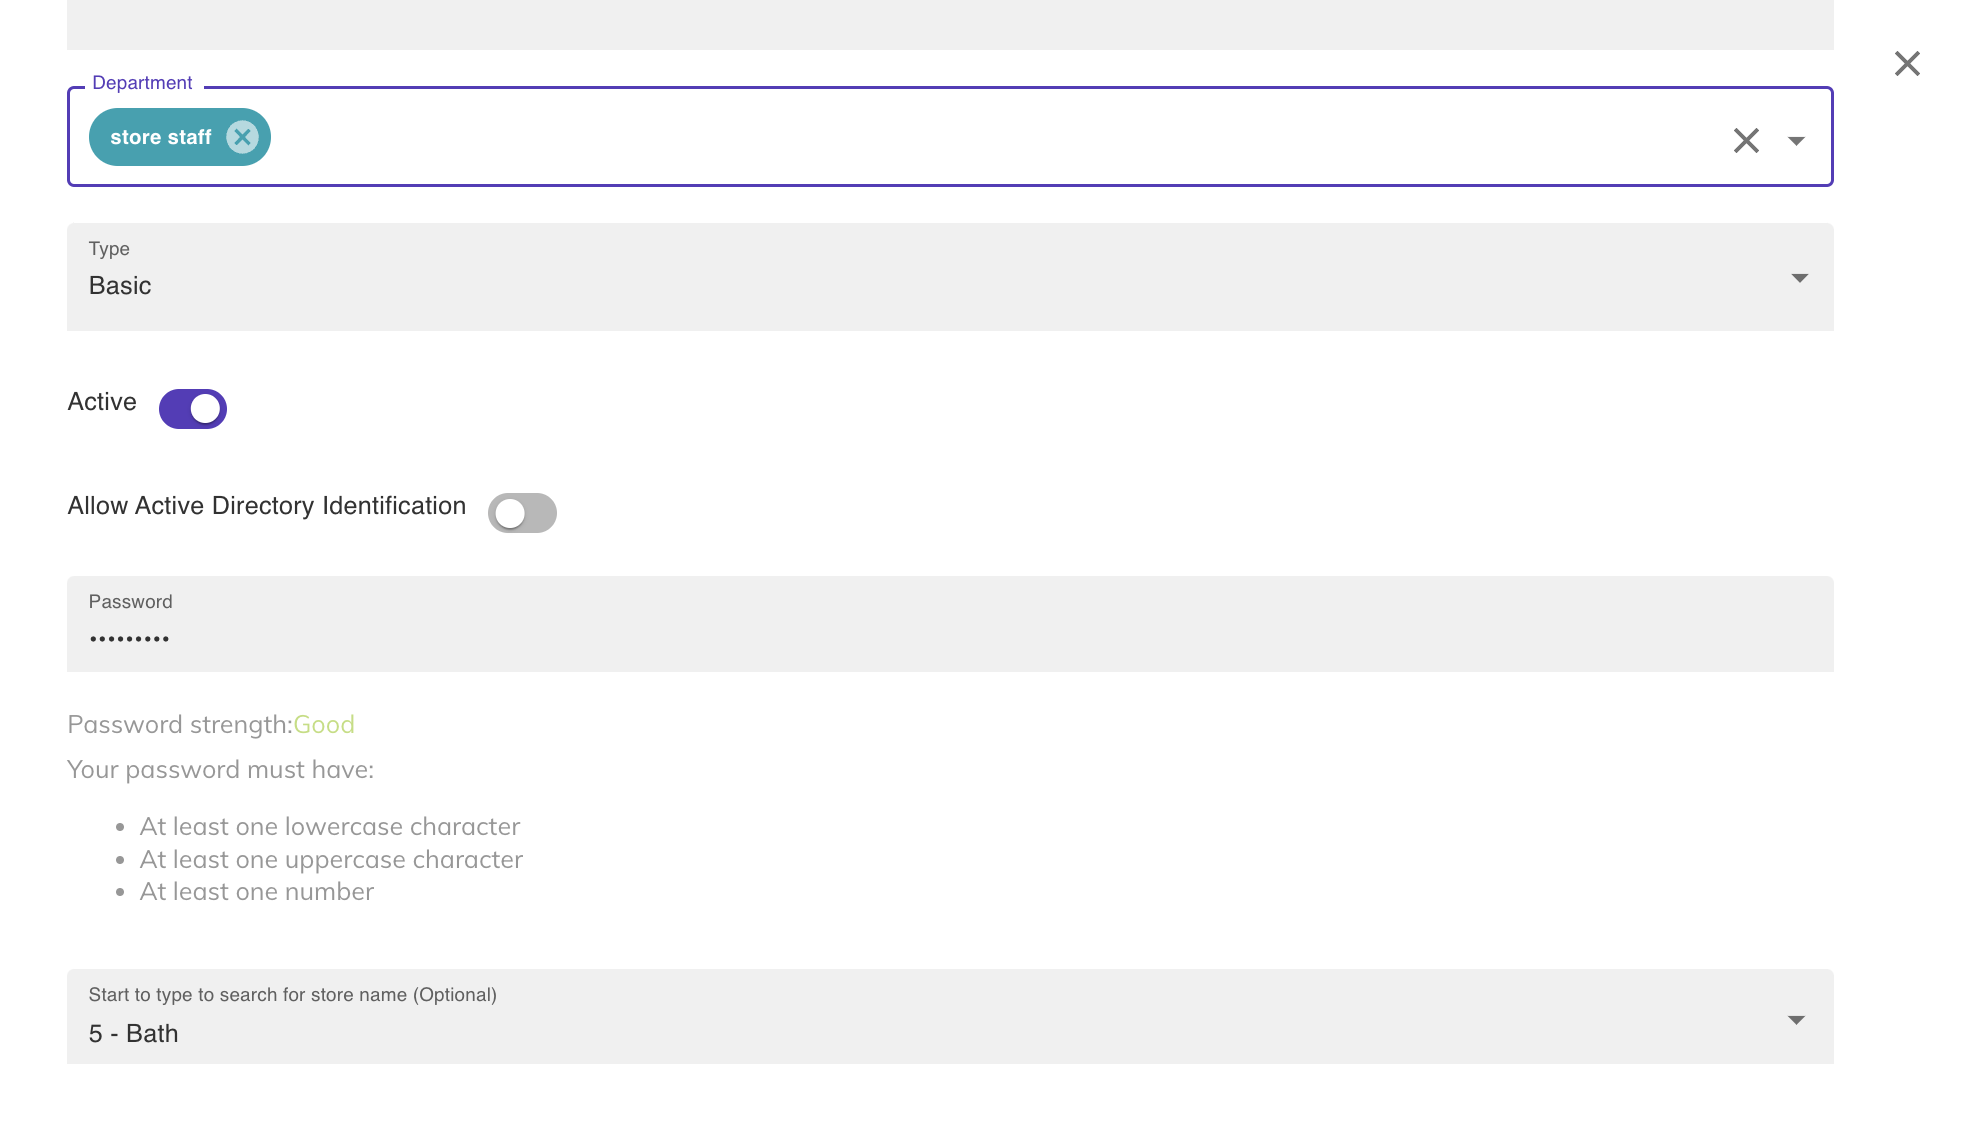Image resolution: width=1974 pixels, height=1134 pixels.
Task: Click the 5 - Bath store value
Action: tap(133, 1034)
